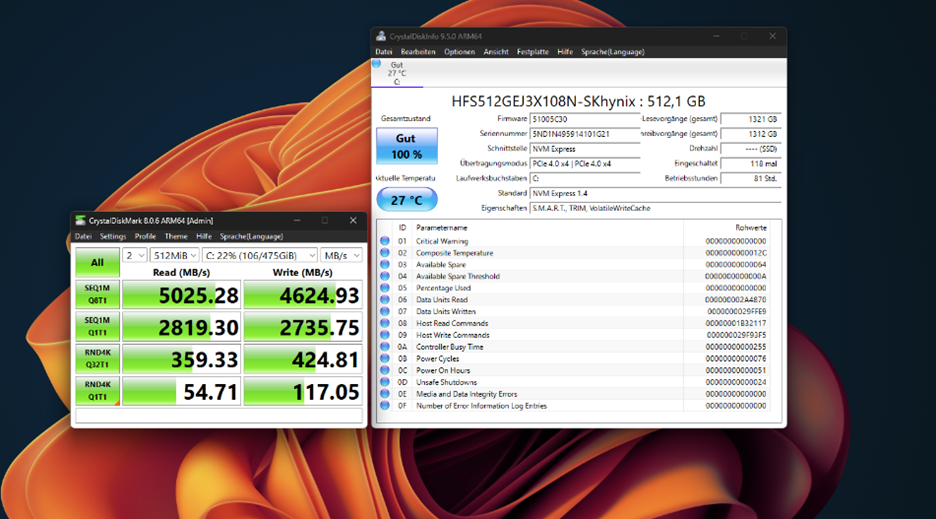Image resolution: width=936 pixels, height=519 pixels.
Task: Open Festplatte menu in CrystalDiskInfo
Action: tap(532, 52)
